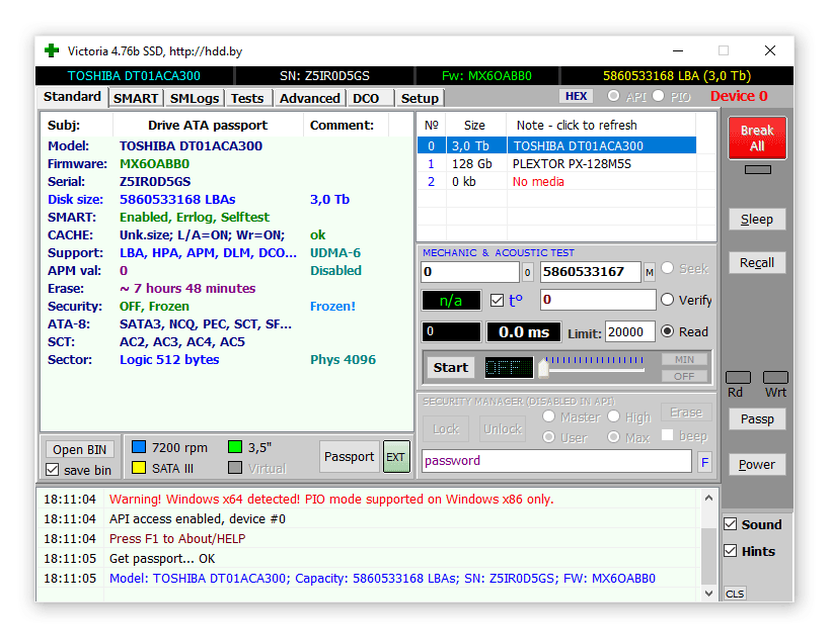Click the red Break All button
The height and width of the screenshot is (643, 831).
pos(756,138)
